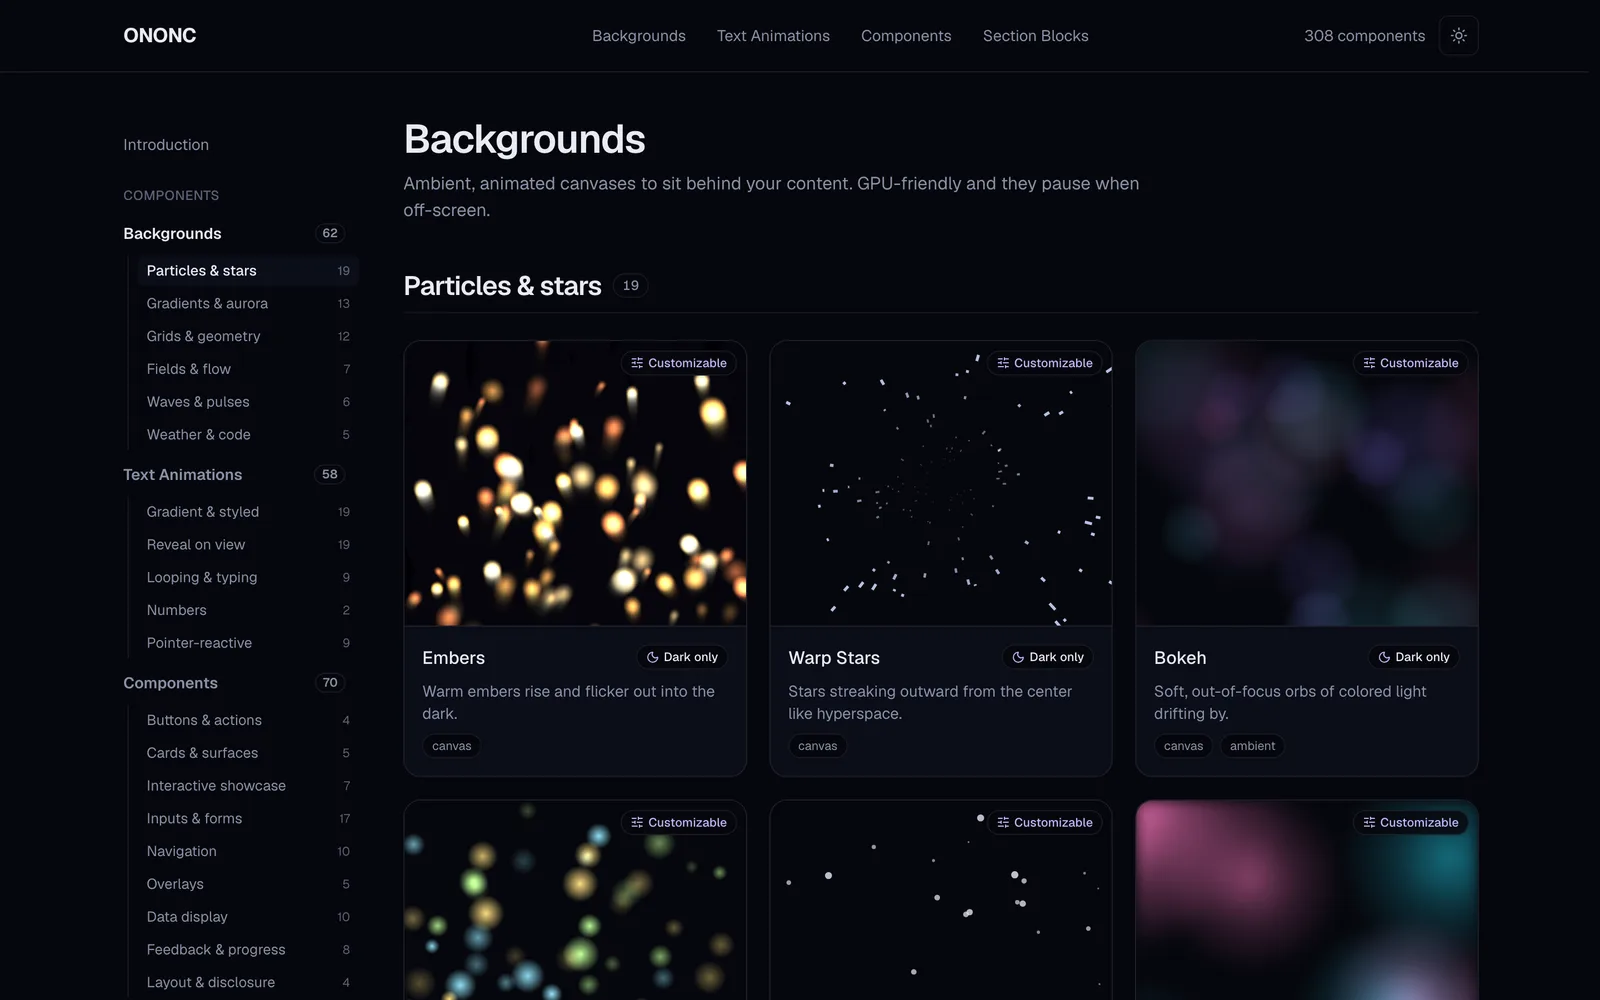The height and width of the screenshot is (1000, 1600).
Task: Click the Dark only badge on Bokeh
Action: point(1413,657)
